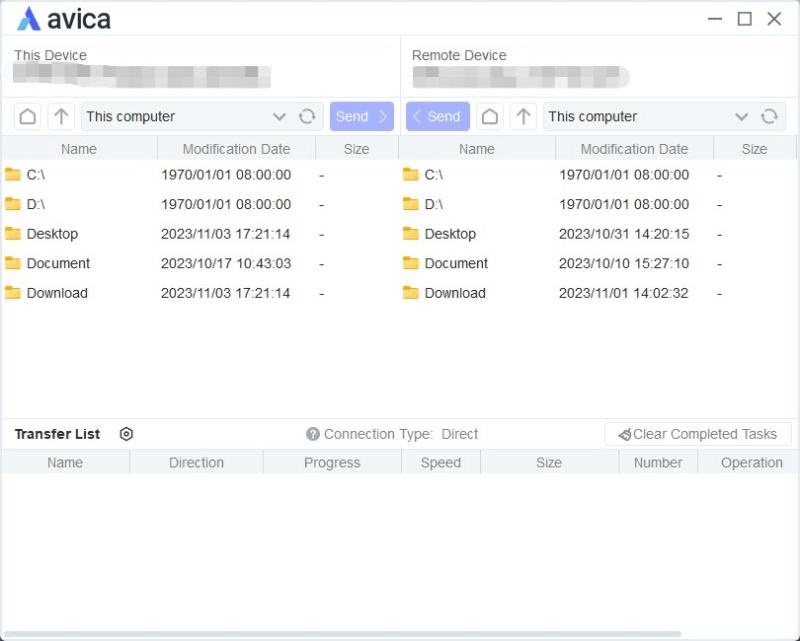
Task: Close the Avica window
Action: 774,19
